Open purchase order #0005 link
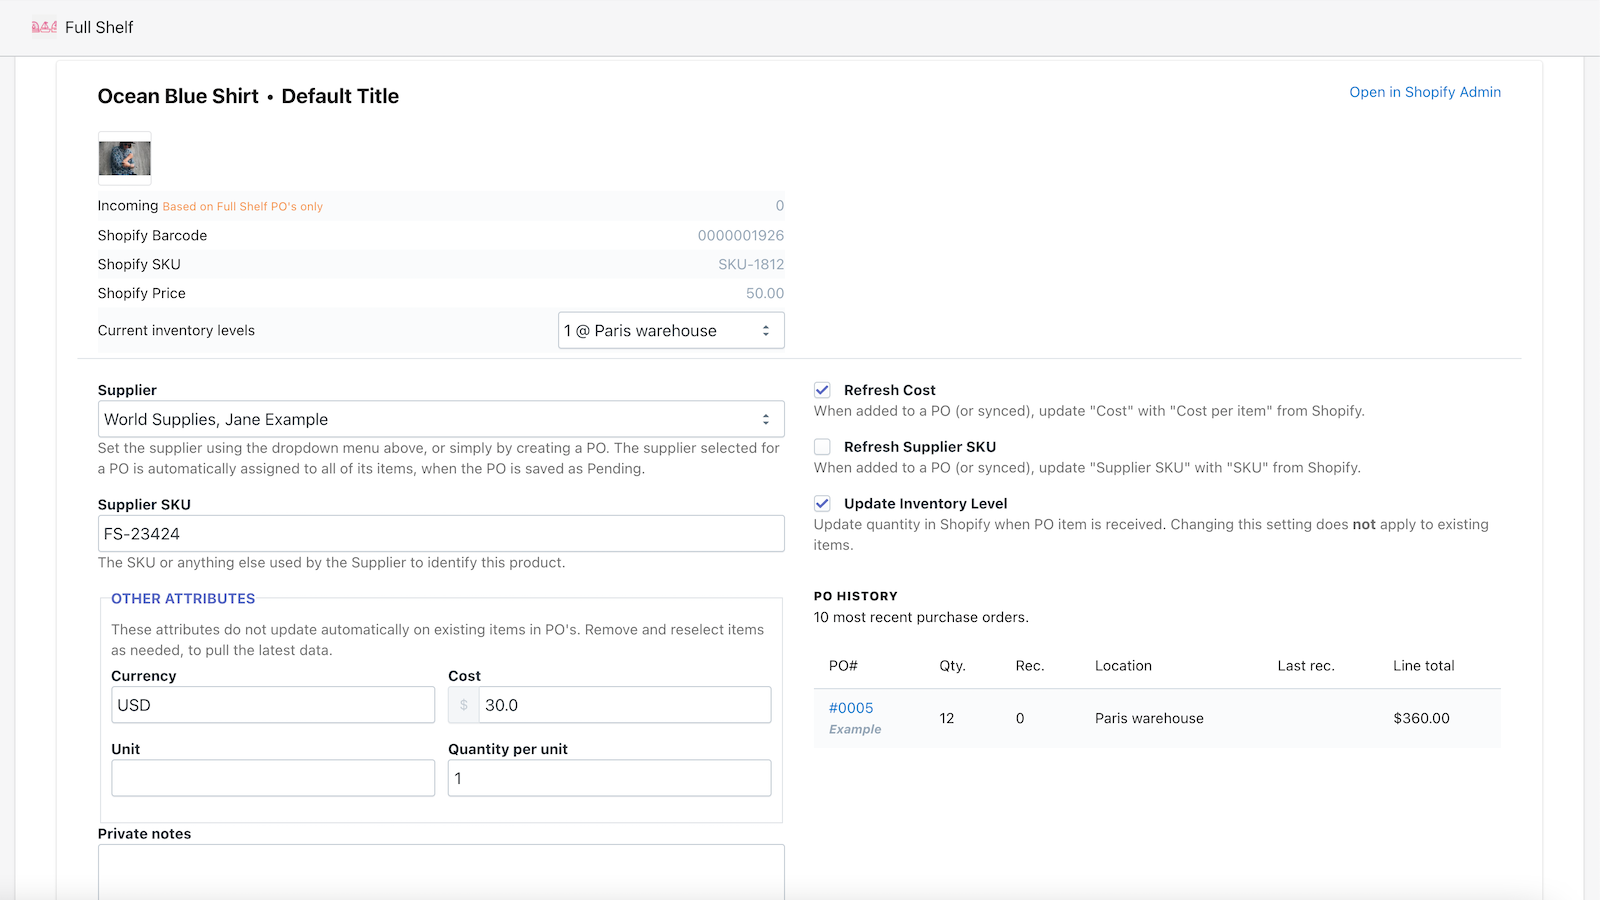 tap(851, 708)
